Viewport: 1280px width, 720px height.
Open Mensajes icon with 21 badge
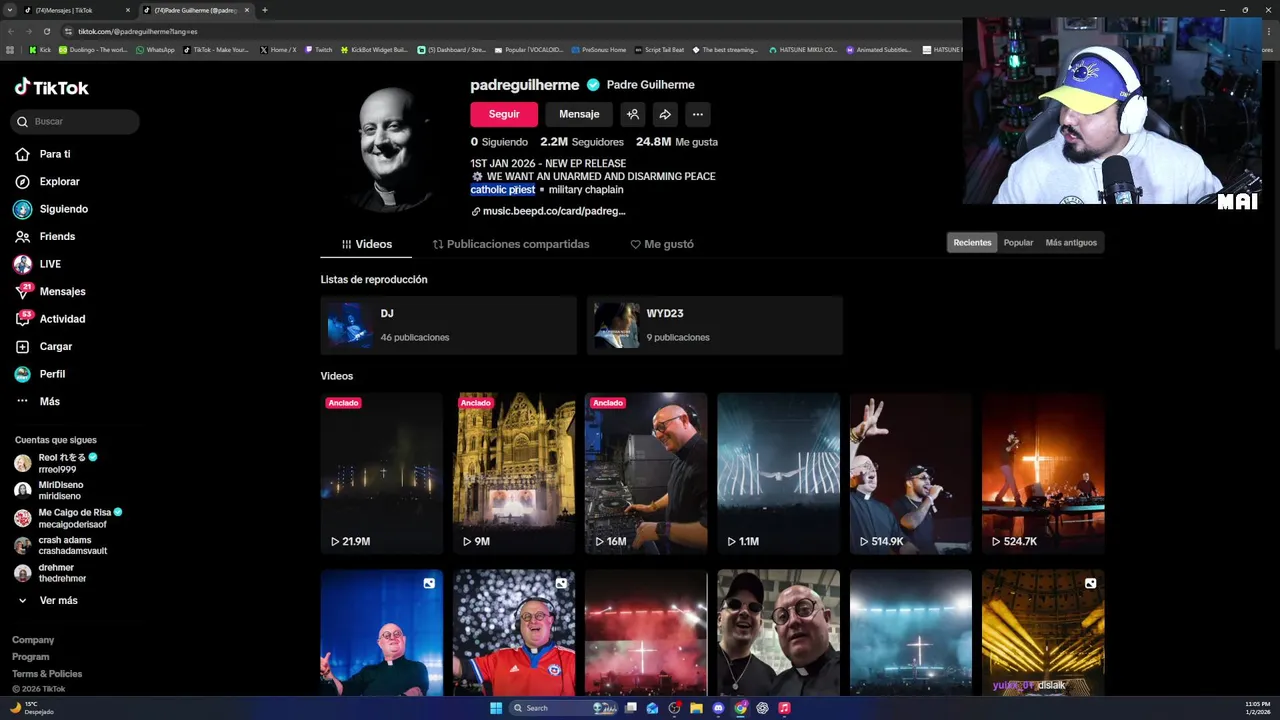[x=22, y=291]
